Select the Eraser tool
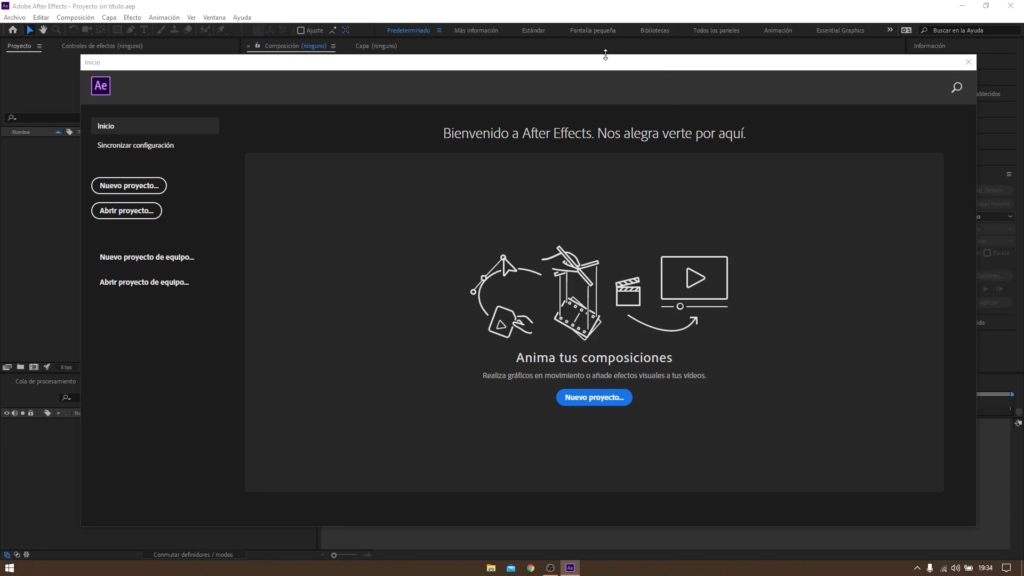 (188, 30)
